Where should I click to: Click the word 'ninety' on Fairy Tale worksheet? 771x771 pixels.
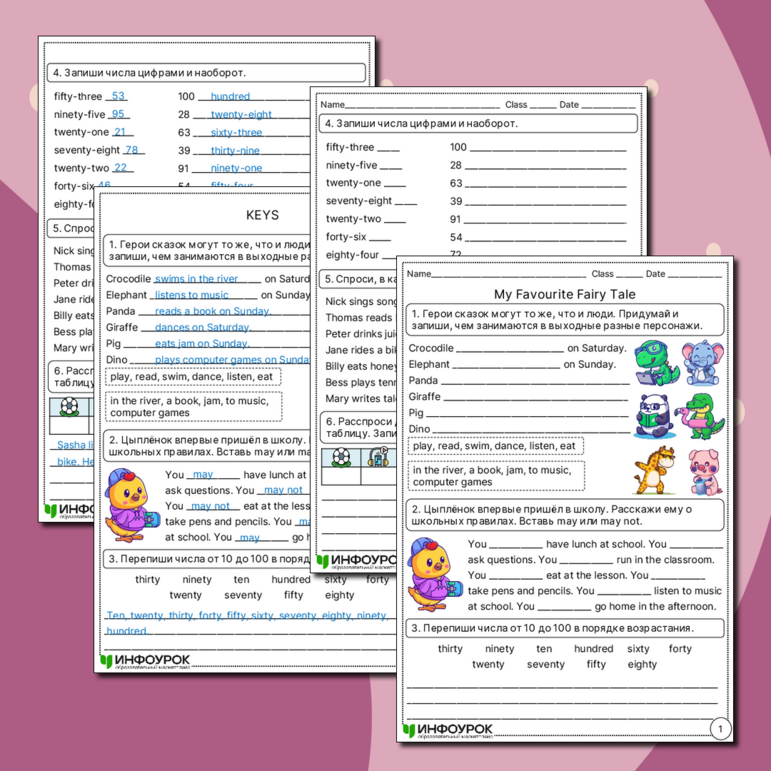(x=500, y=649)
